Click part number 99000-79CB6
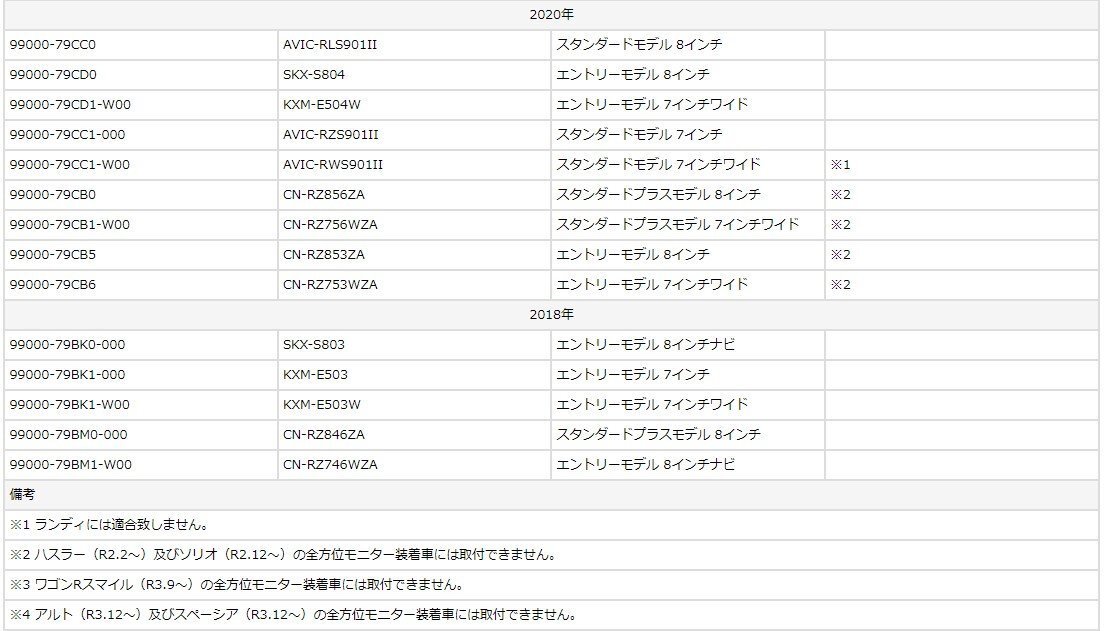 tap(53, 285)
